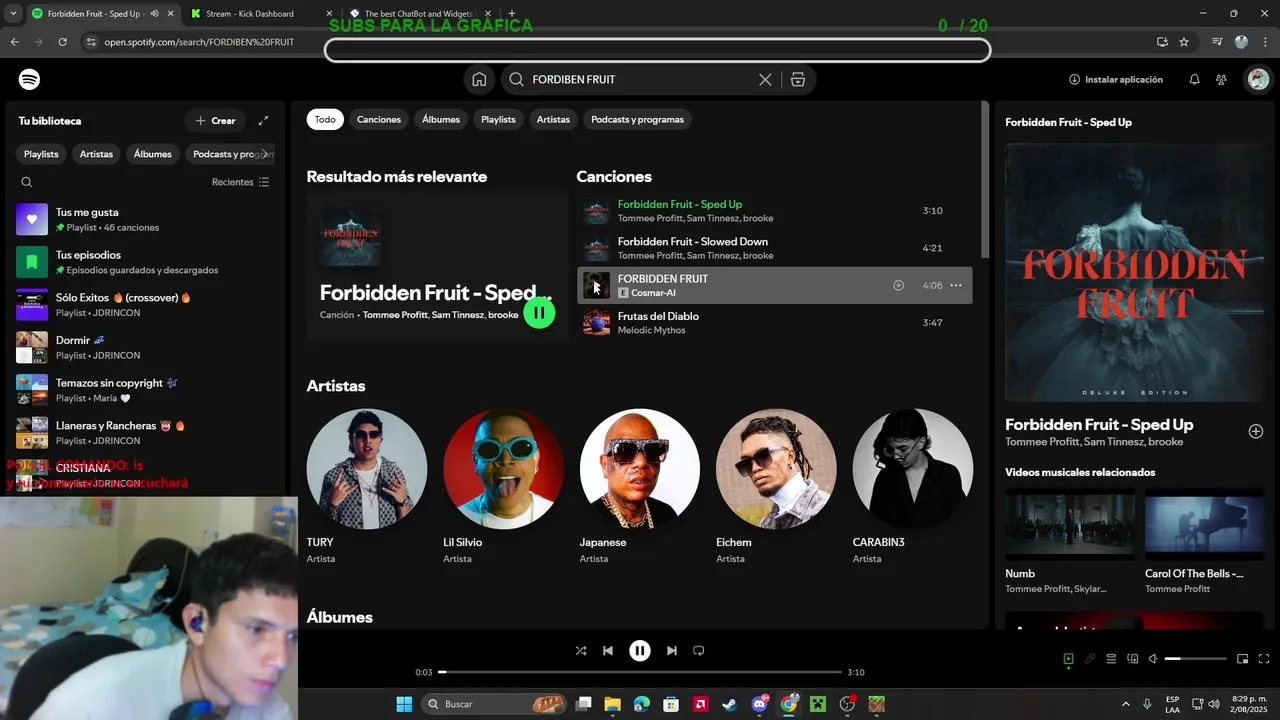
Task: Filter search results by Artistas
Action: coord(553,119)
